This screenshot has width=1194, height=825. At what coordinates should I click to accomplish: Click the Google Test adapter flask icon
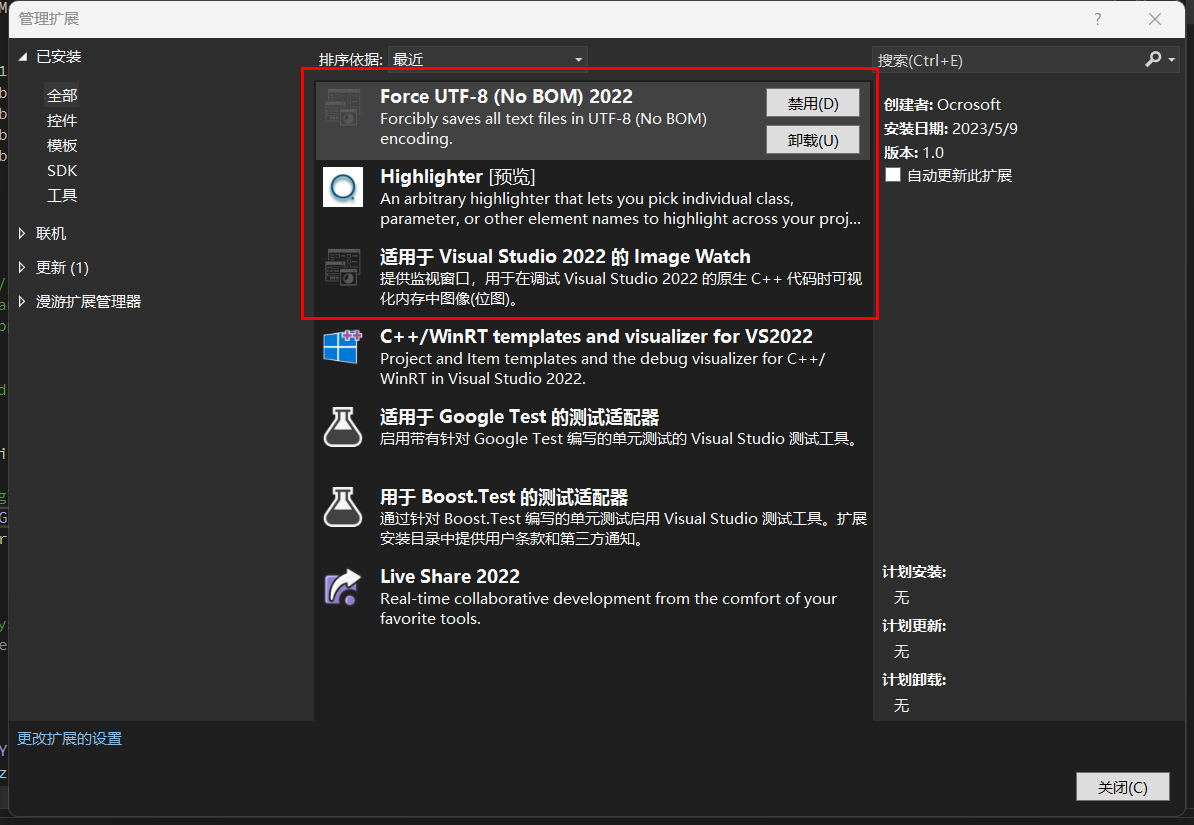[x=343, y=427]
